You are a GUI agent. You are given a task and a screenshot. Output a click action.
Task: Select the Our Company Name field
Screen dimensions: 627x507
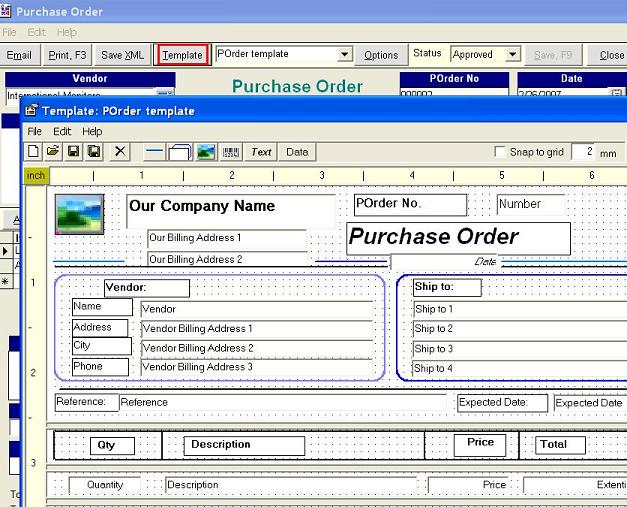click(231, 211)
